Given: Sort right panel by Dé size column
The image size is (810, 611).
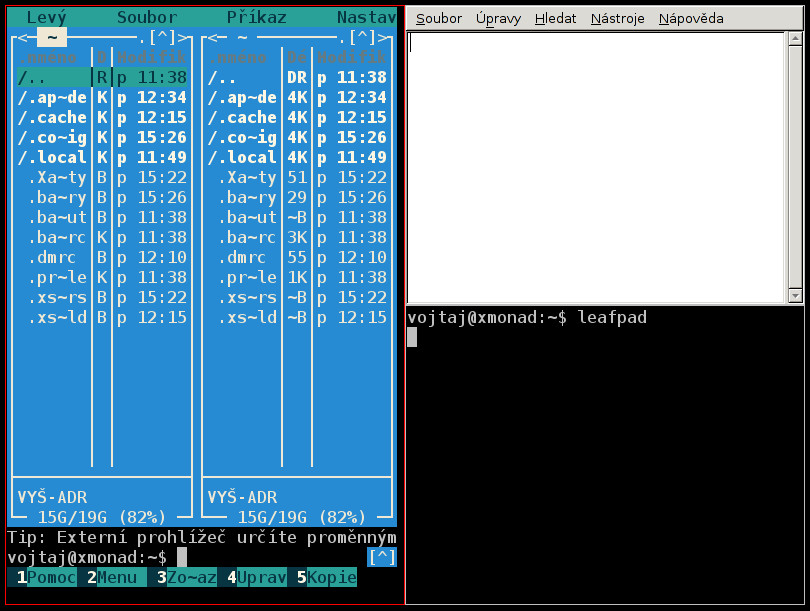Looking at the screenshot, I should tap(297, 57).
